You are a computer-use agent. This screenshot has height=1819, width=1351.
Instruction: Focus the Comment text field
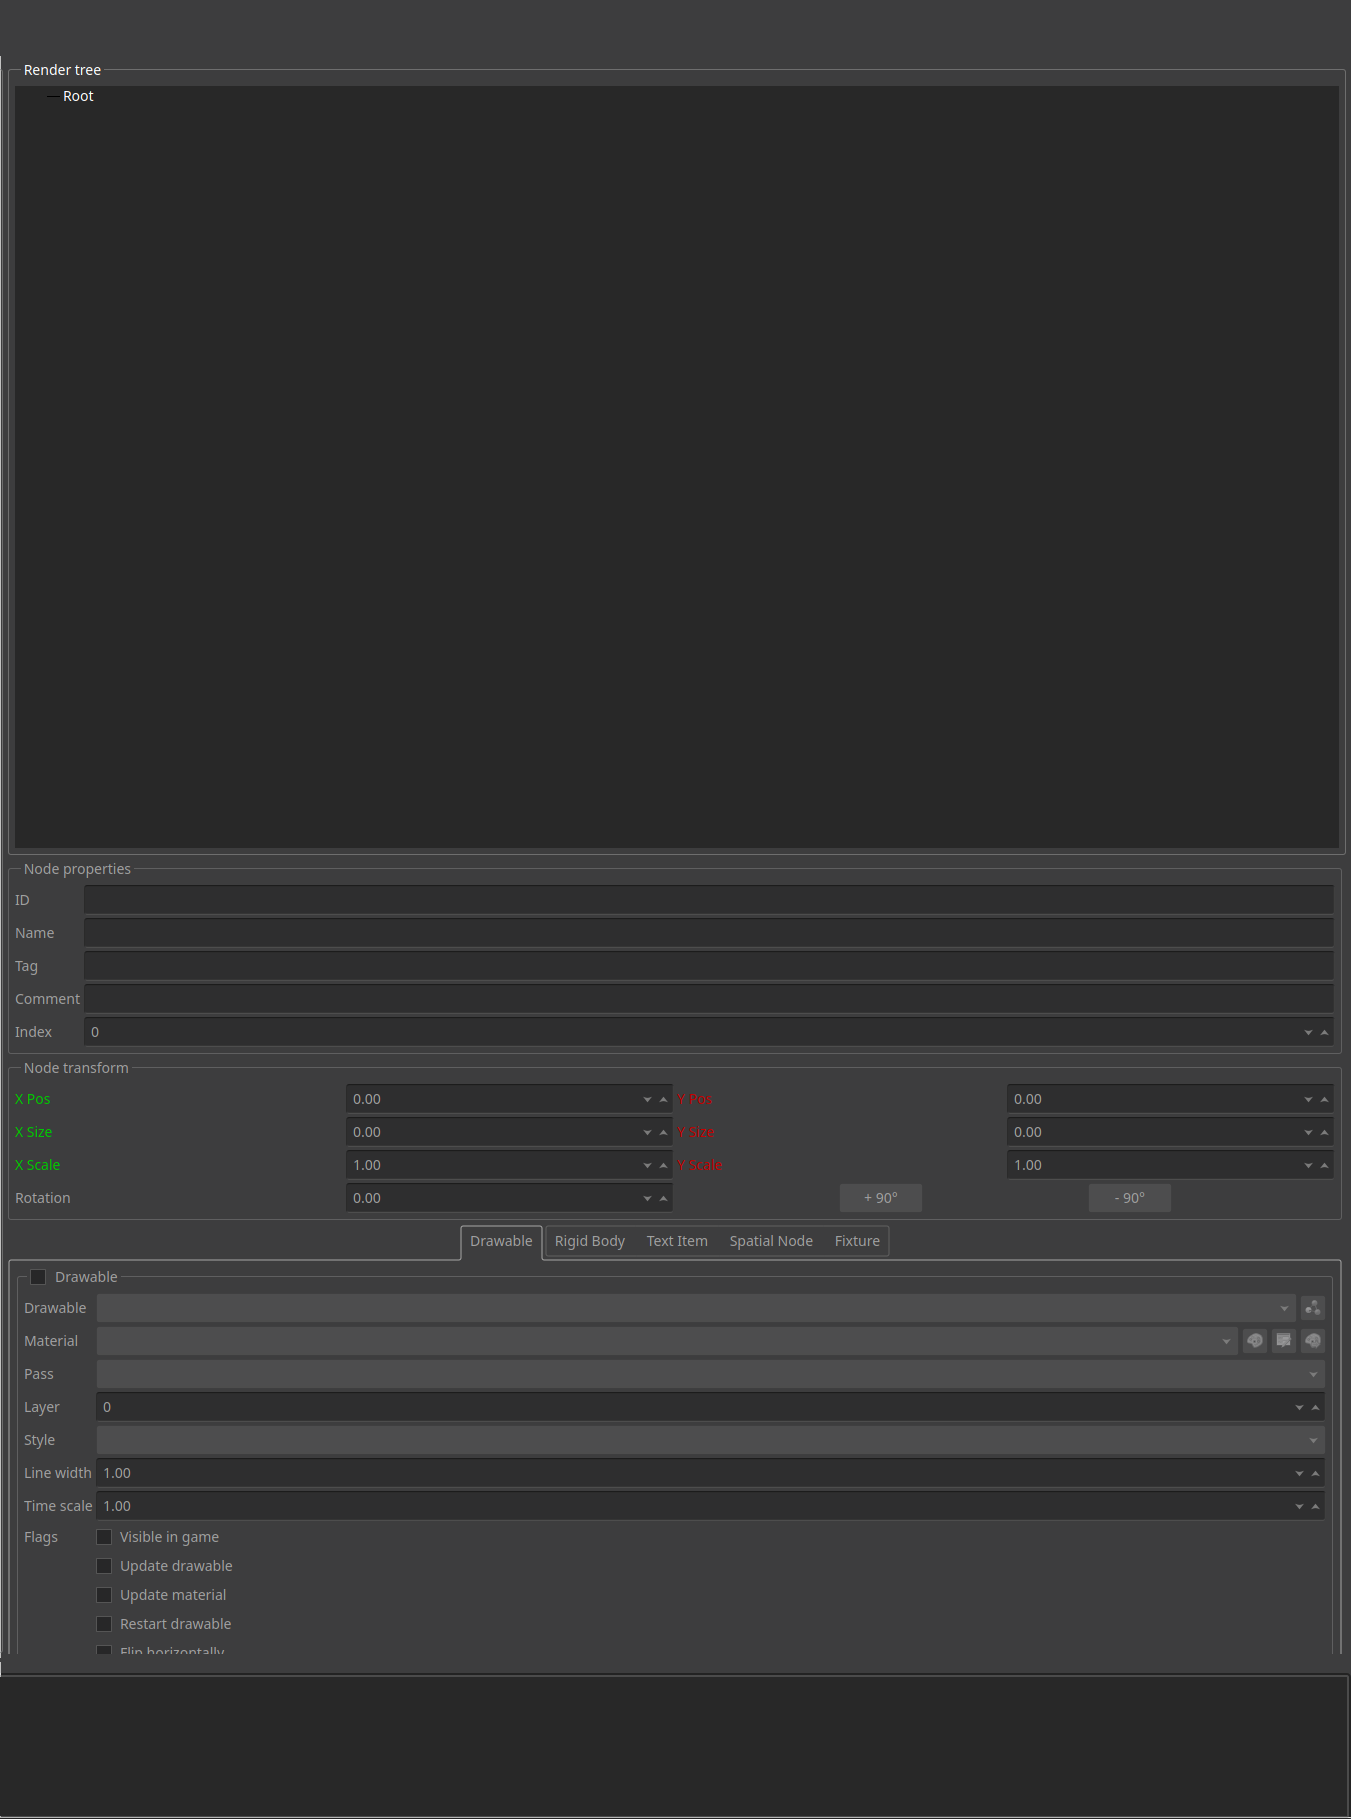[709, 999]
